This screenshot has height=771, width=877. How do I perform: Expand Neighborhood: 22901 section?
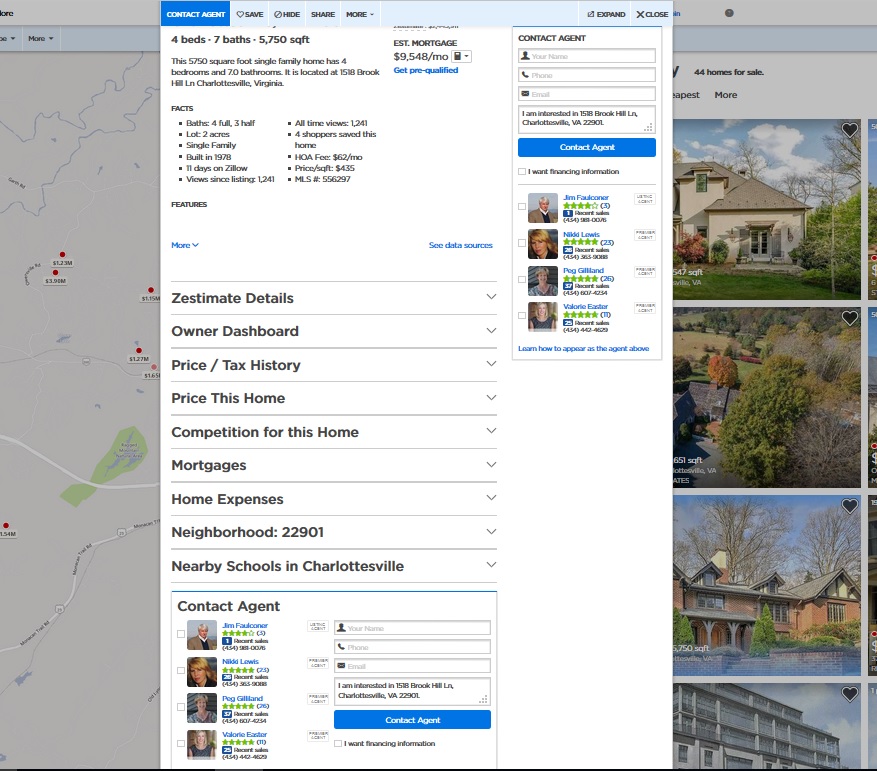[x=334, y=532]
